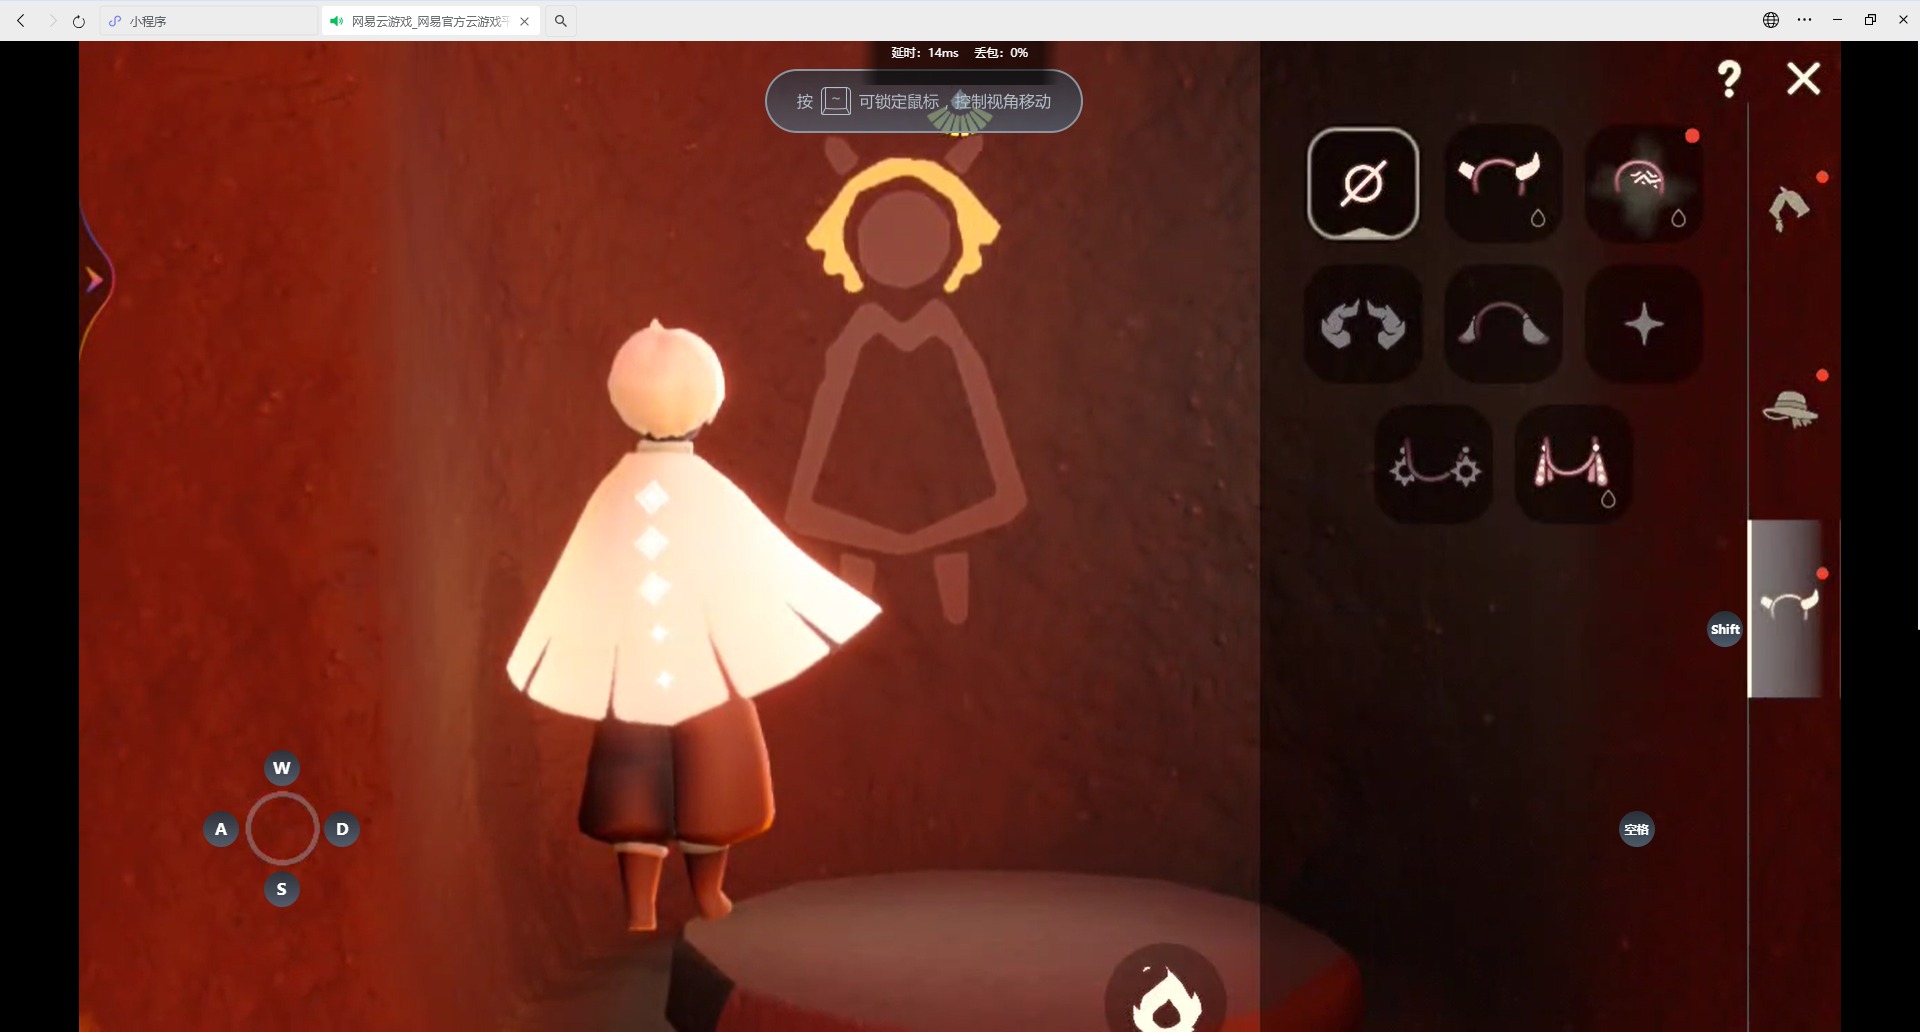The image size is (1920, 1032).
Task: Open the three-dot more menu
Action: (1804, 20)
